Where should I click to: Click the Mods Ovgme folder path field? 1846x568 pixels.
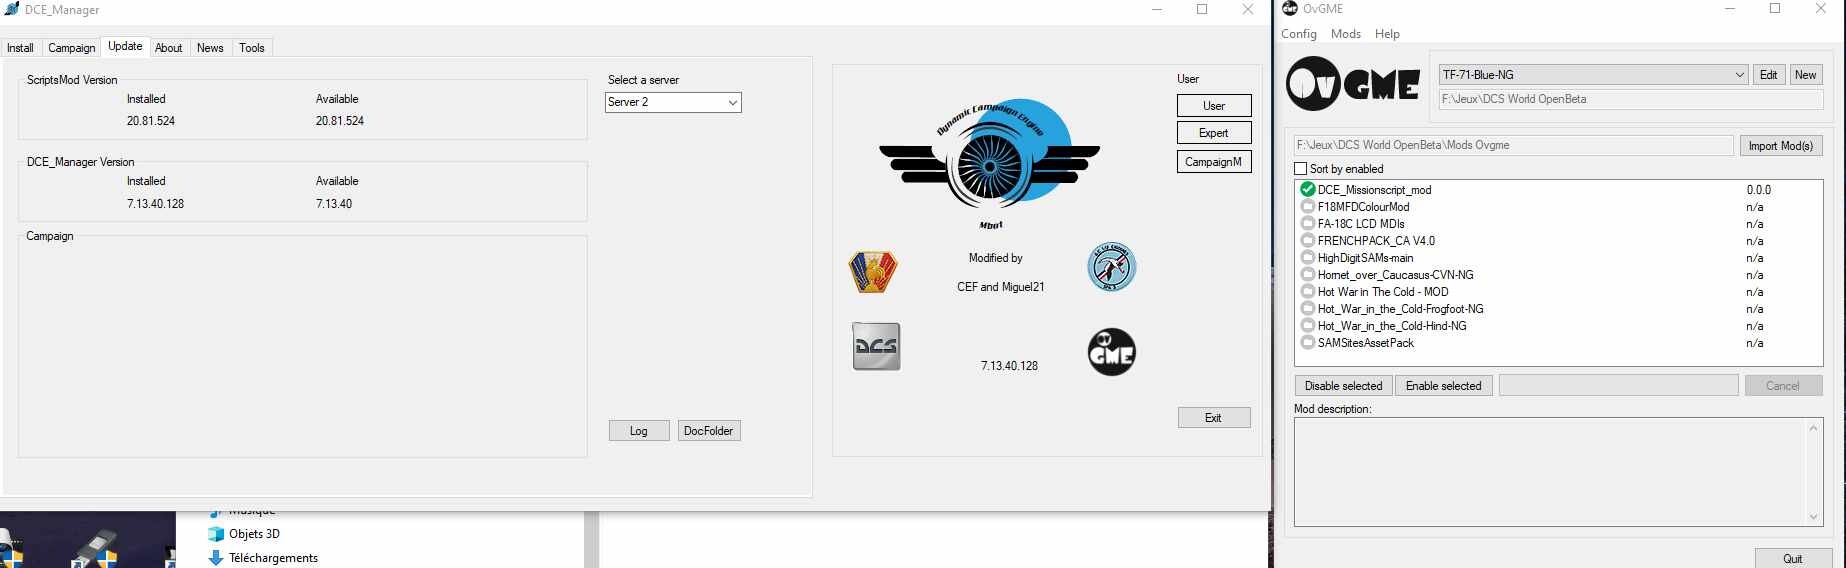tap(1514, 145)
